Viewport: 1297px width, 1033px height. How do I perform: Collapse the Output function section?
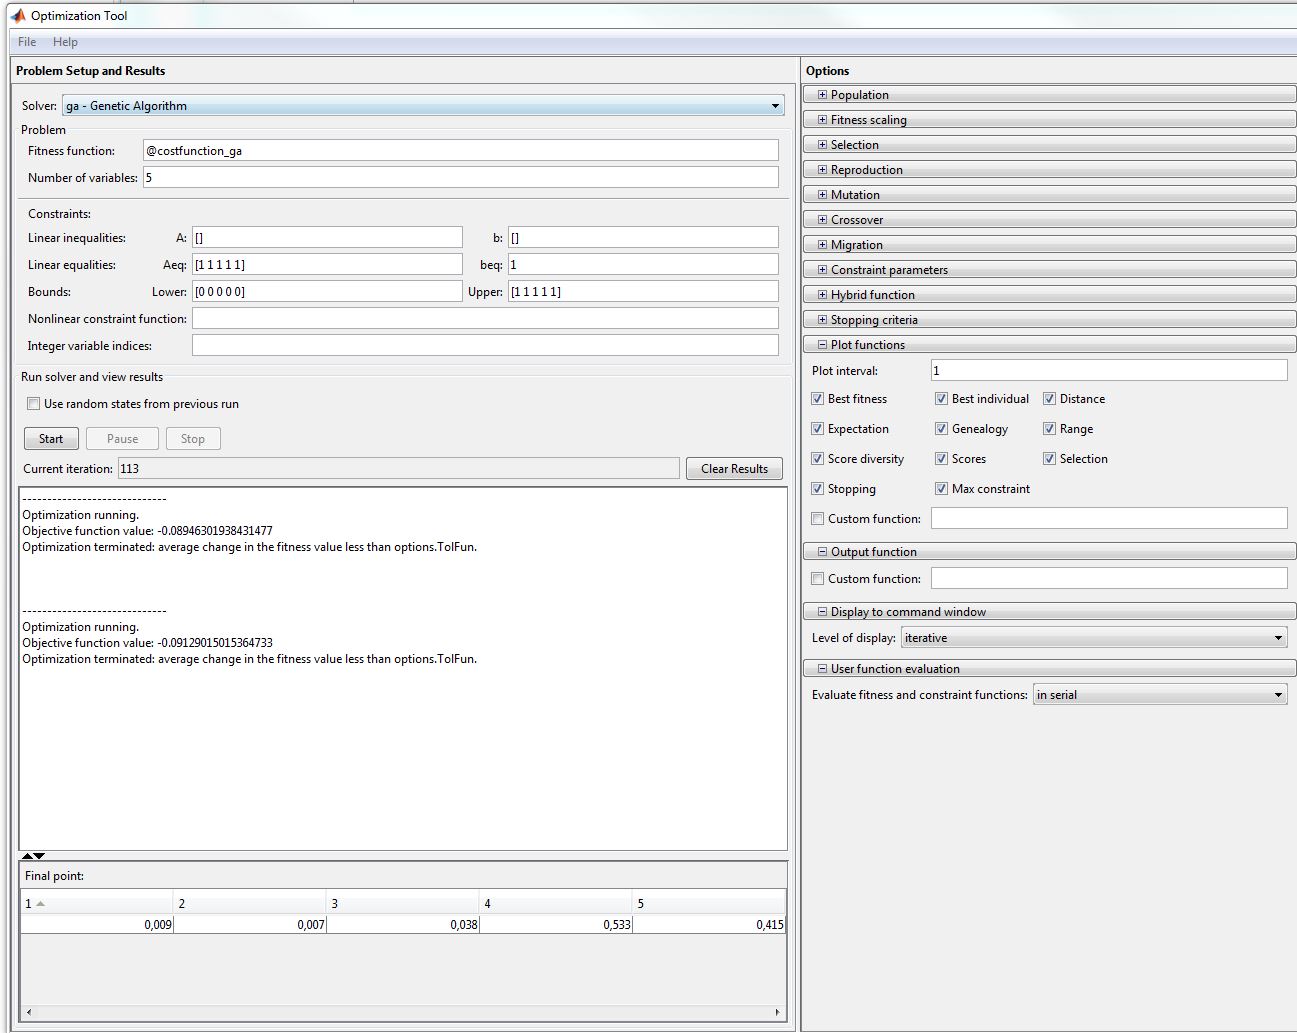coord(823,552)
